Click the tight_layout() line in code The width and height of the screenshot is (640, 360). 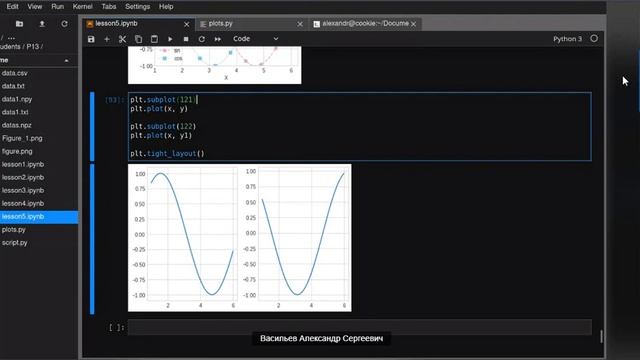(167, 154)
